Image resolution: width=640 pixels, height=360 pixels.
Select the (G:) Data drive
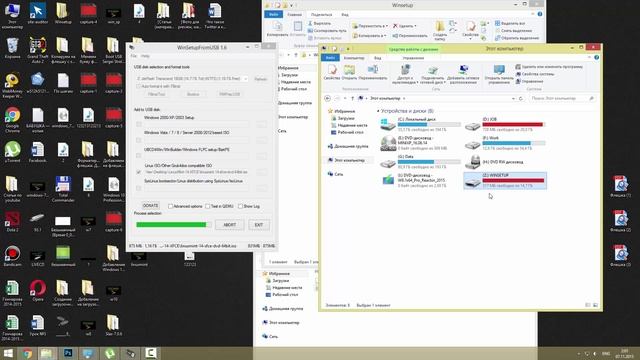coord(420,162)
